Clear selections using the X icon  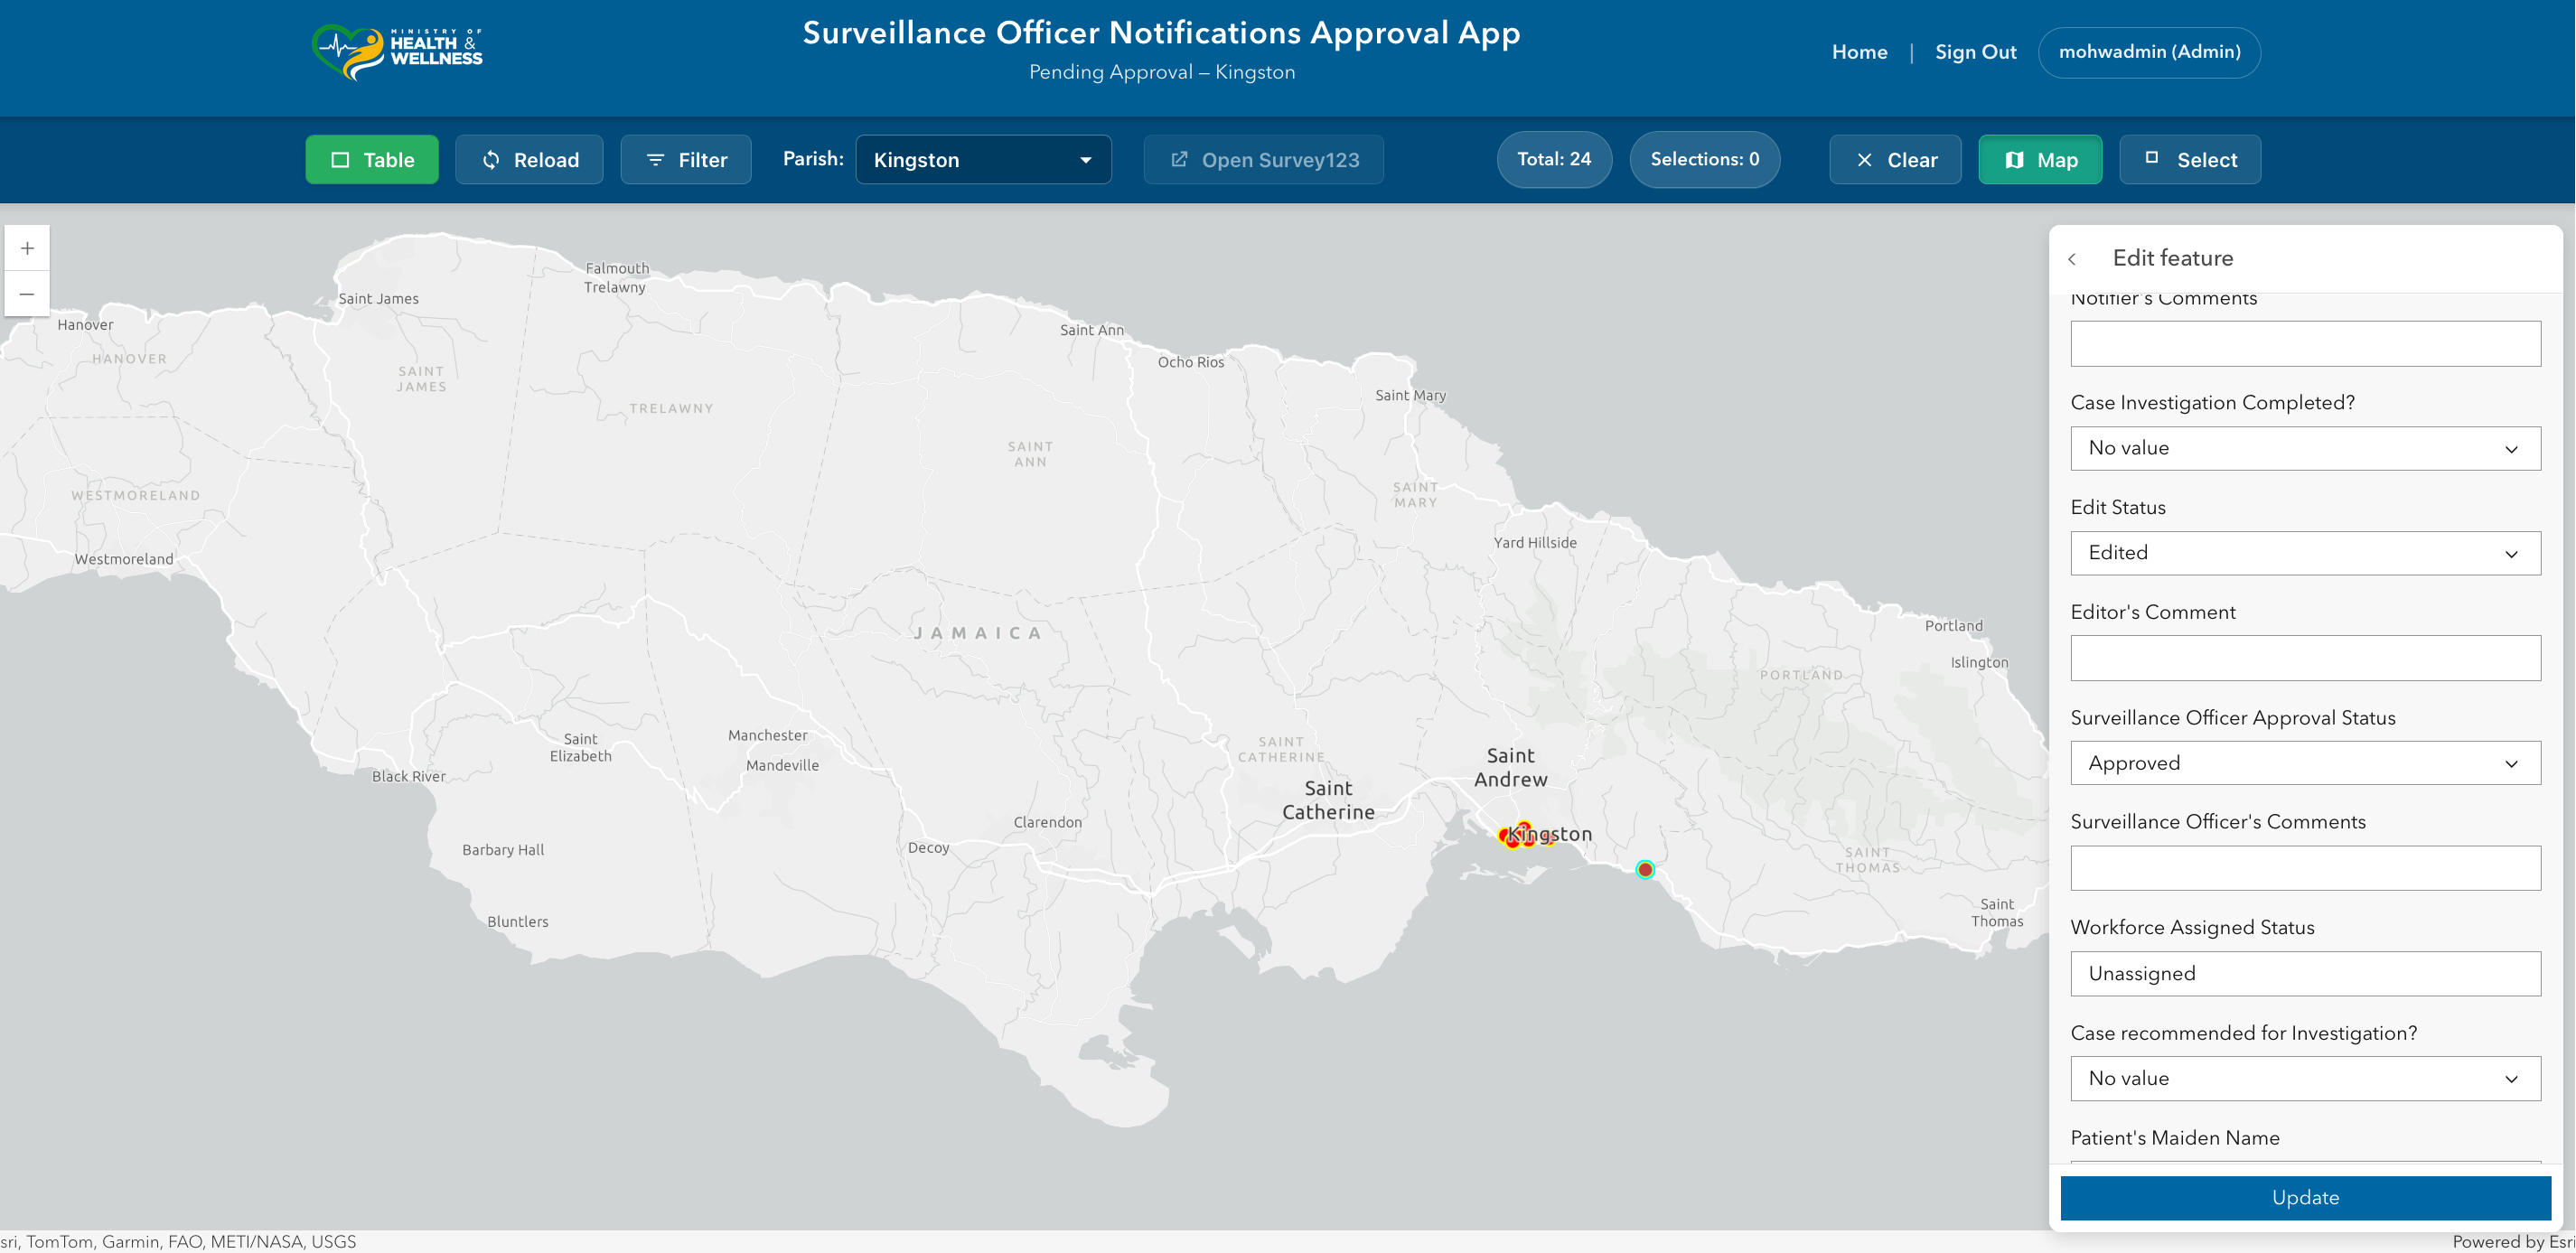click(1864, 159)
